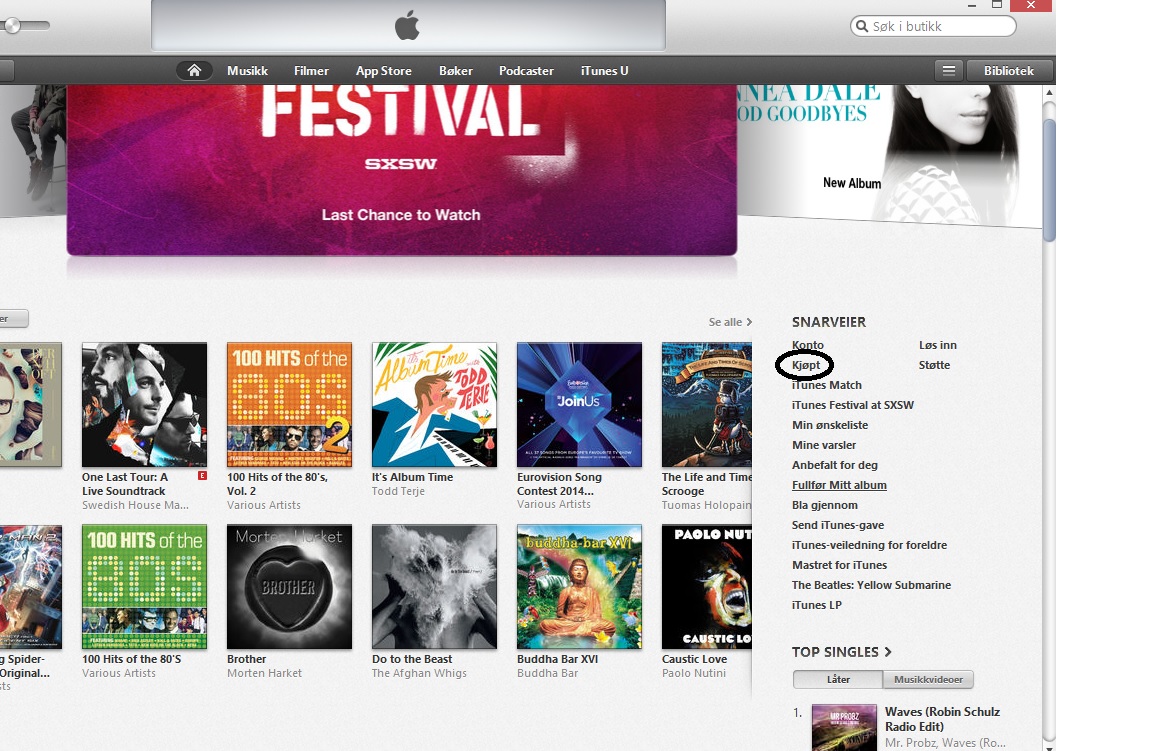The height and width of the screenshot is (751, 1152).
Task: Open the Støtte link
Action: 934,364
